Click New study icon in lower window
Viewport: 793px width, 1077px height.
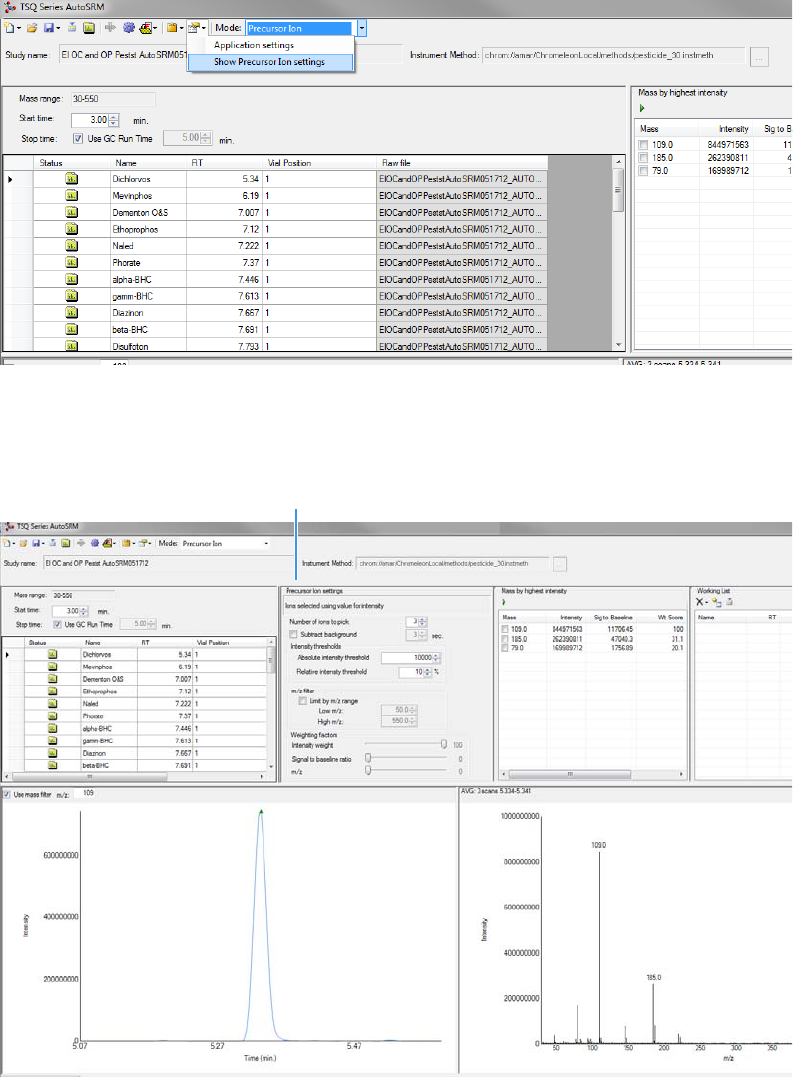click(7, 543)
